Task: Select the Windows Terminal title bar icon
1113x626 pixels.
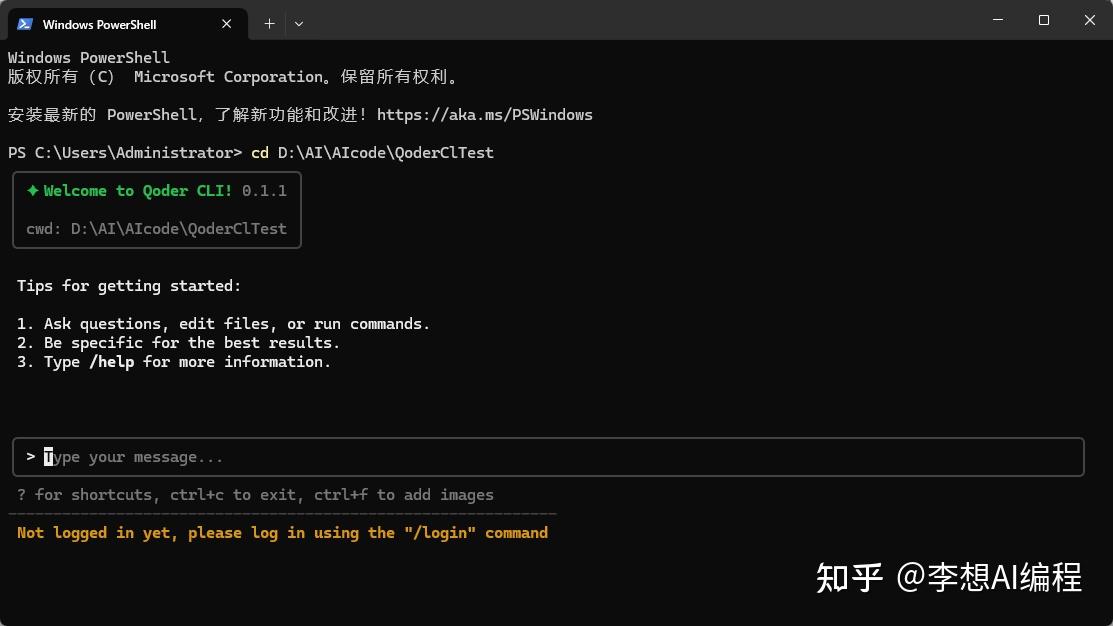Action: point(23,23)
